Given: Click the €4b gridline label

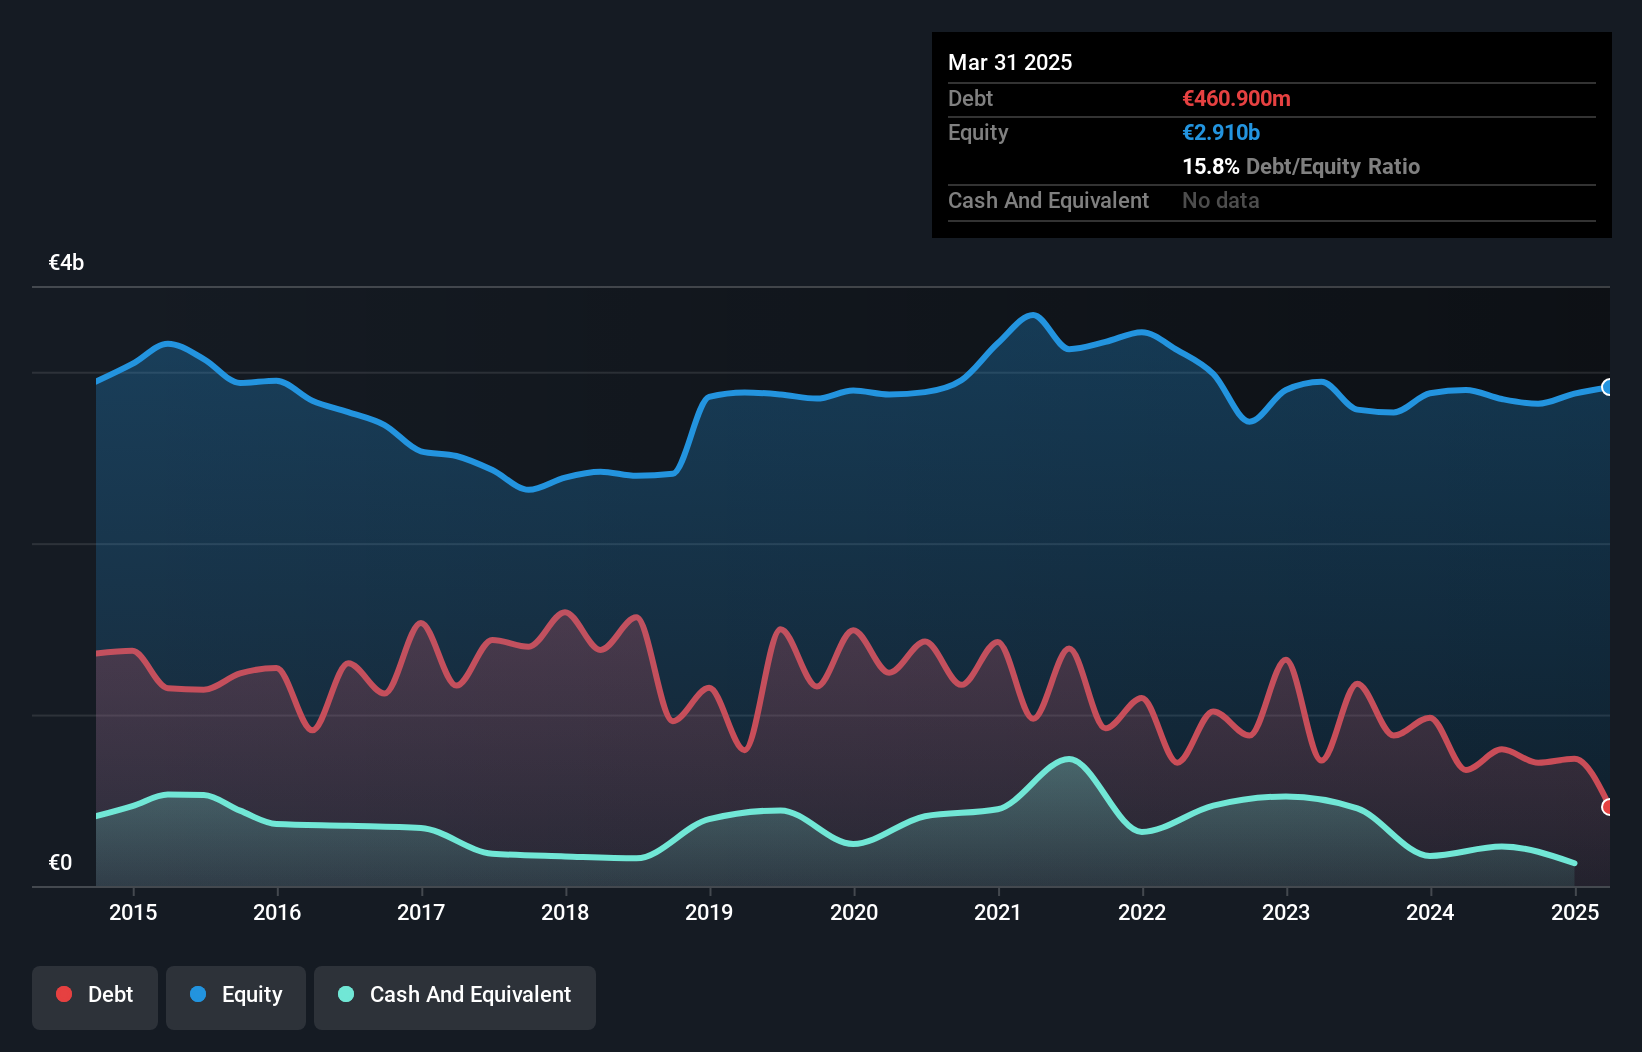Looking at the screenshot, I should (x=66, y=262).
